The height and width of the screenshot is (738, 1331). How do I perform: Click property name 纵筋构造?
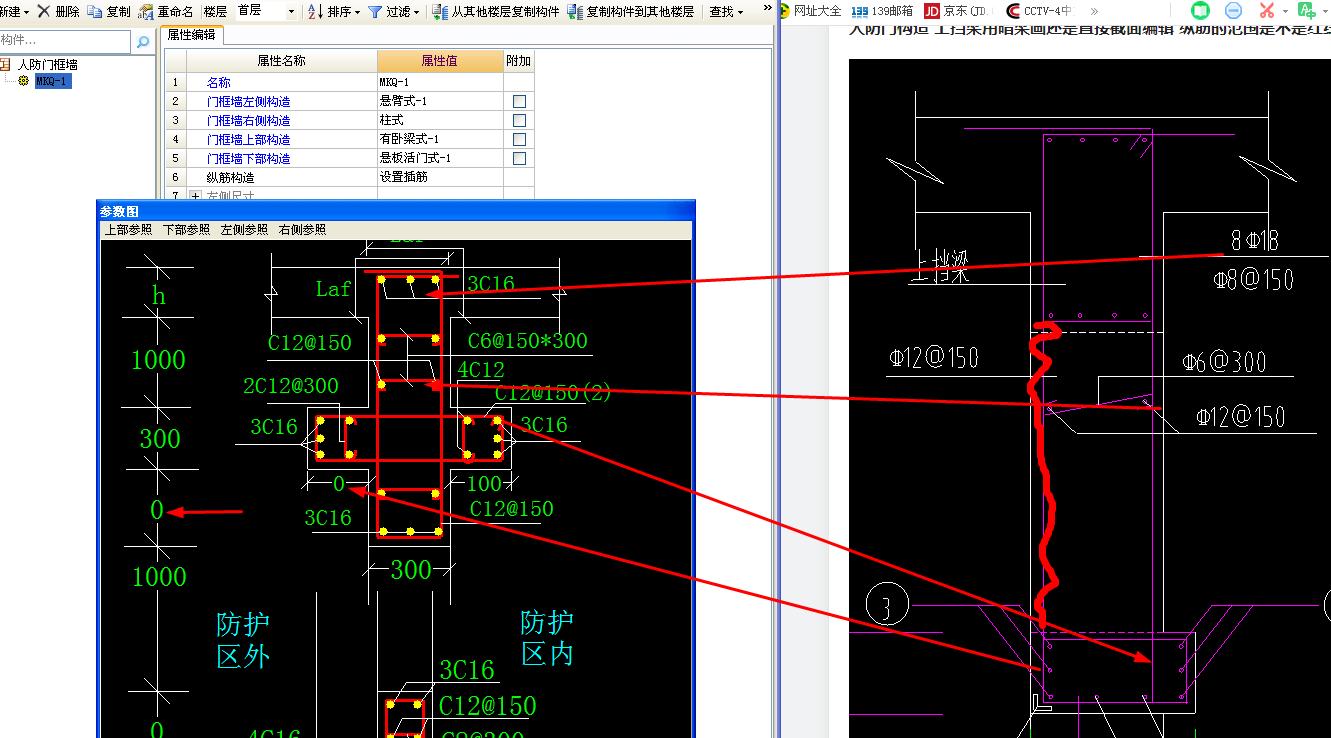[x=230, y=177]
